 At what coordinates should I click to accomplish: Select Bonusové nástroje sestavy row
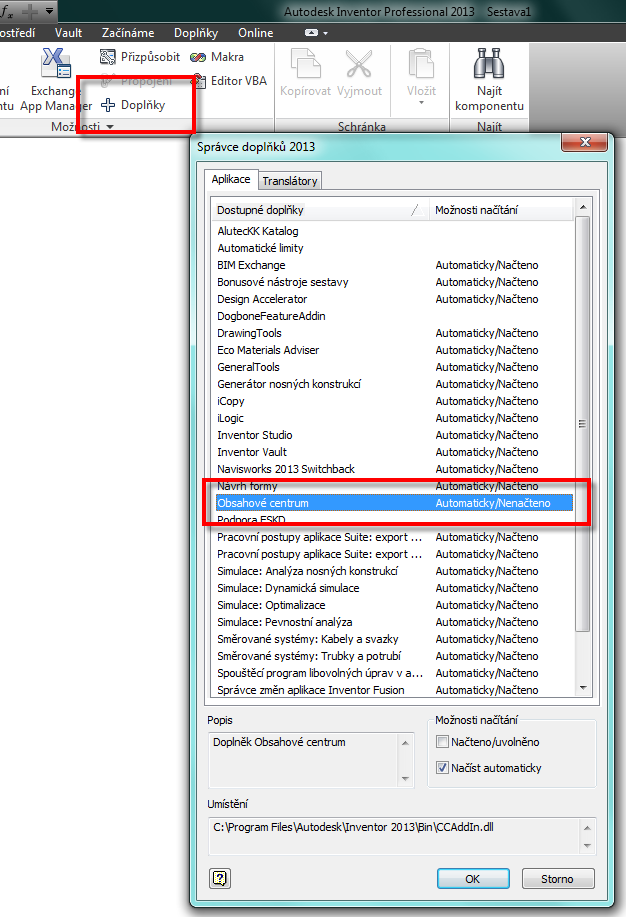pos(393,282)
